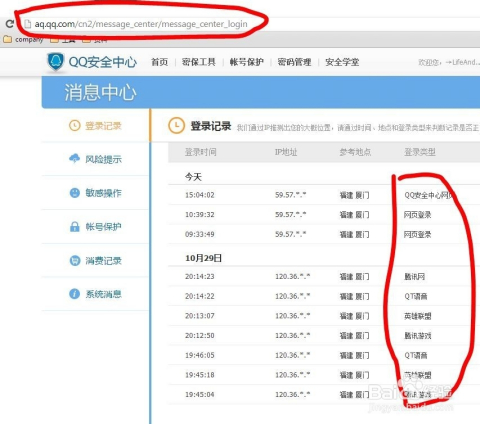Click the 参考地点 column header
This screenshot has height=424, width=480.
point(355,152)
